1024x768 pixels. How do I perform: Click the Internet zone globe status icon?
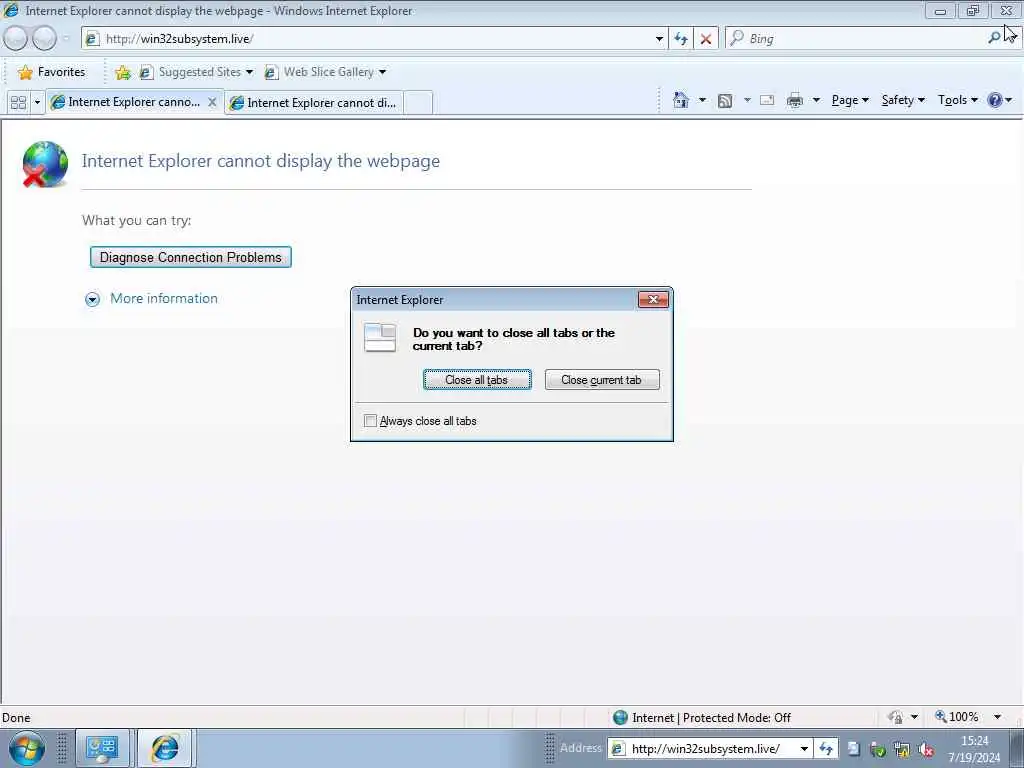620,718
